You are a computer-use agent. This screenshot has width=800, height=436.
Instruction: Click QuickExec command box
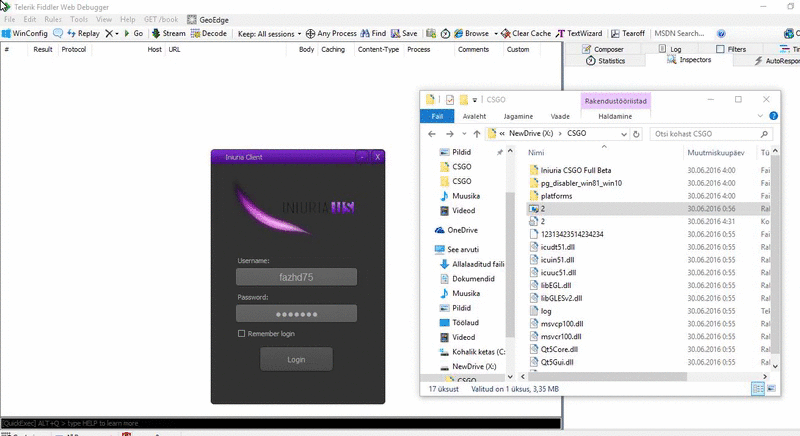[x=280, y=423]
